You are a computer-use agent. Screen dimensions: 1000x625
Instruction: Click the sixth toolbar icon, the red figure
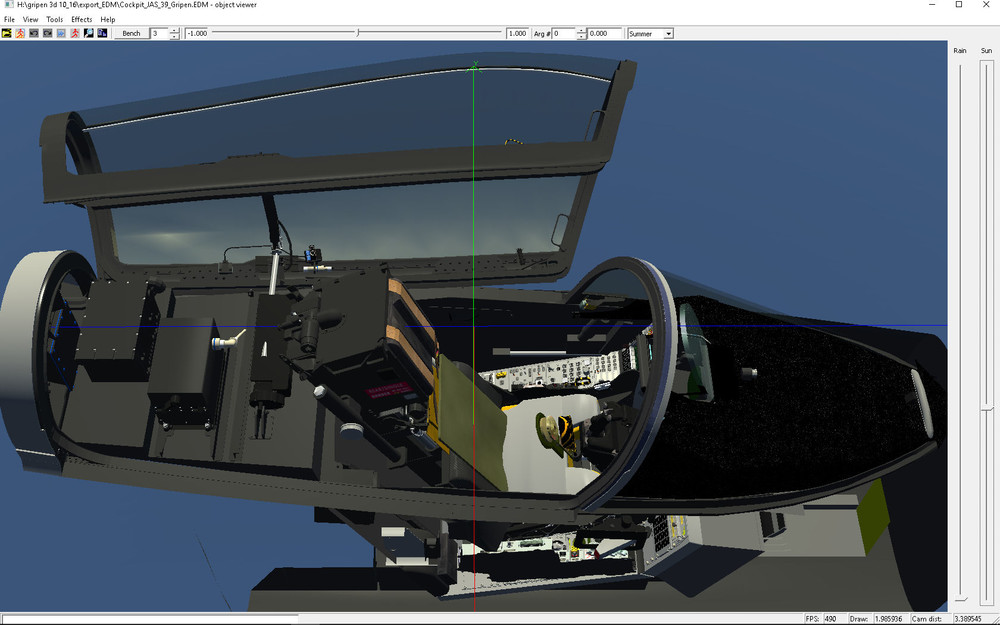tap(75, 33)
